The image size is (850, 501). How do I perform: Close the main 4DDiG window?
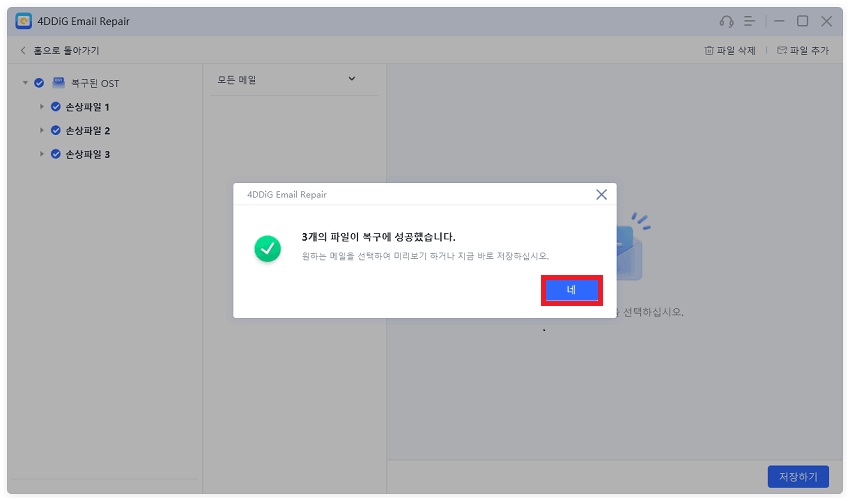tap(826, 21)
